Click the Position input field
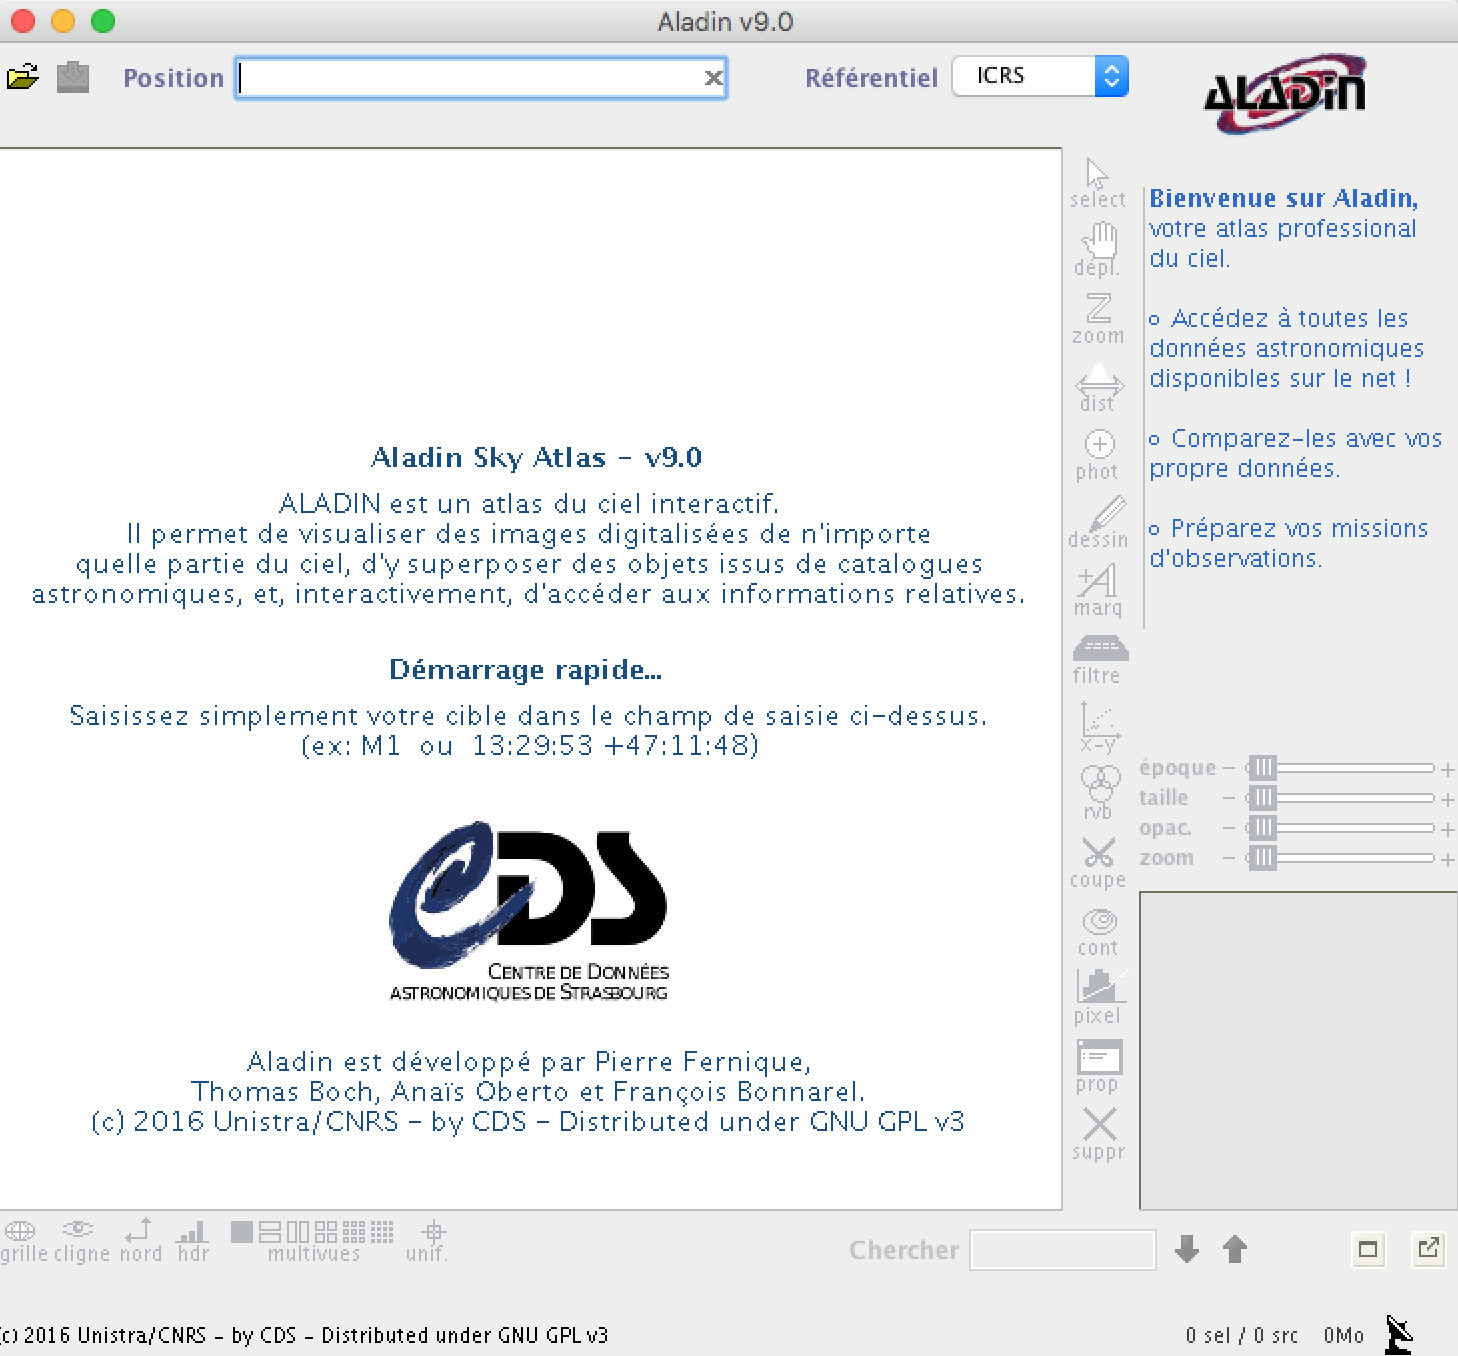This screenshot has height=1356, width=1458. (468, 78)
